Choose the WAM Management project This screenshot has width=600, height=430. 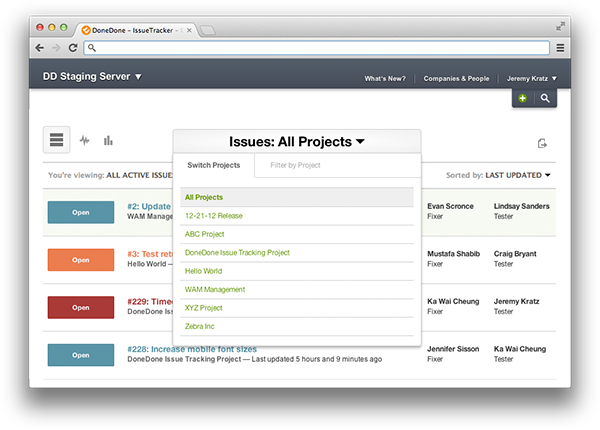pos(297,289)
